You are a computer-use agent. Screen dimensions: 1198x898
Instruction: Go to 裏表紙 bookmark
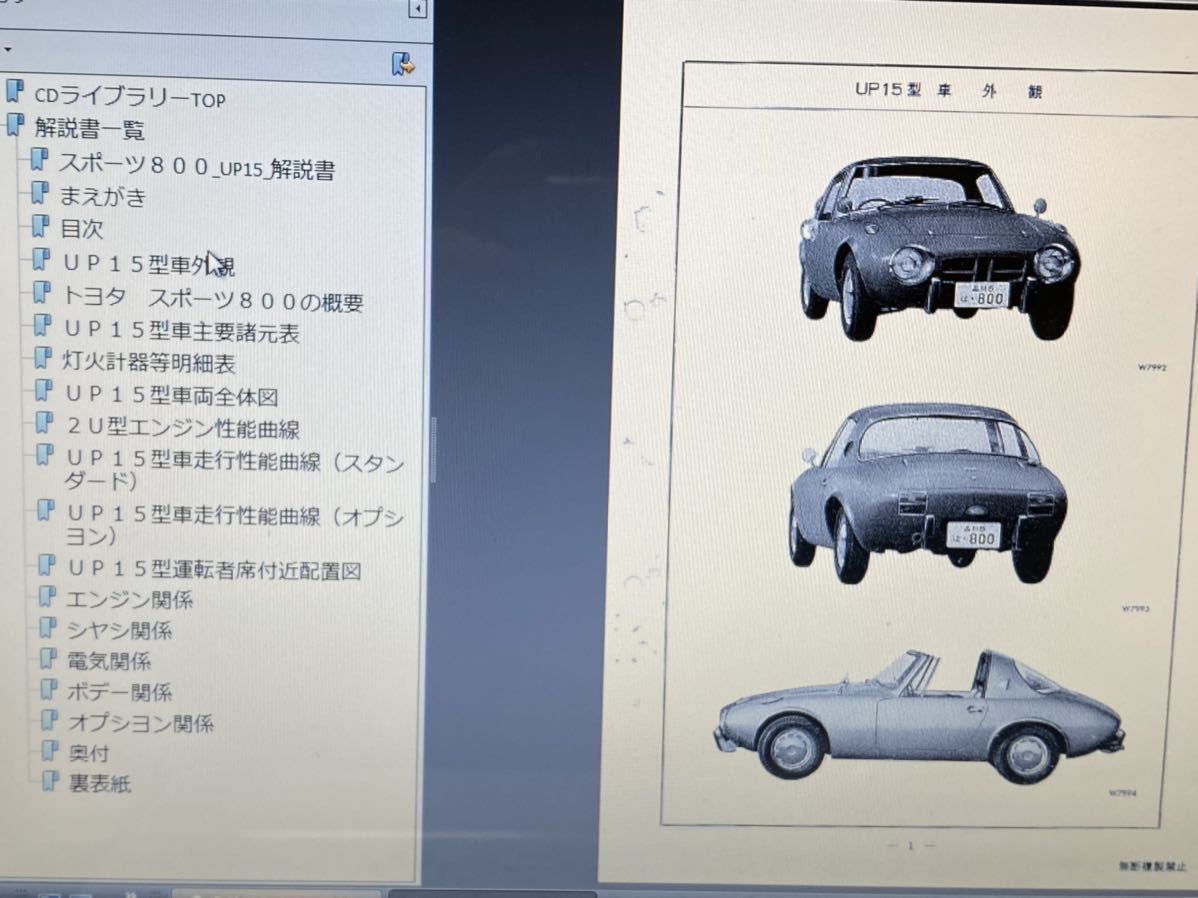pos(100,783)
